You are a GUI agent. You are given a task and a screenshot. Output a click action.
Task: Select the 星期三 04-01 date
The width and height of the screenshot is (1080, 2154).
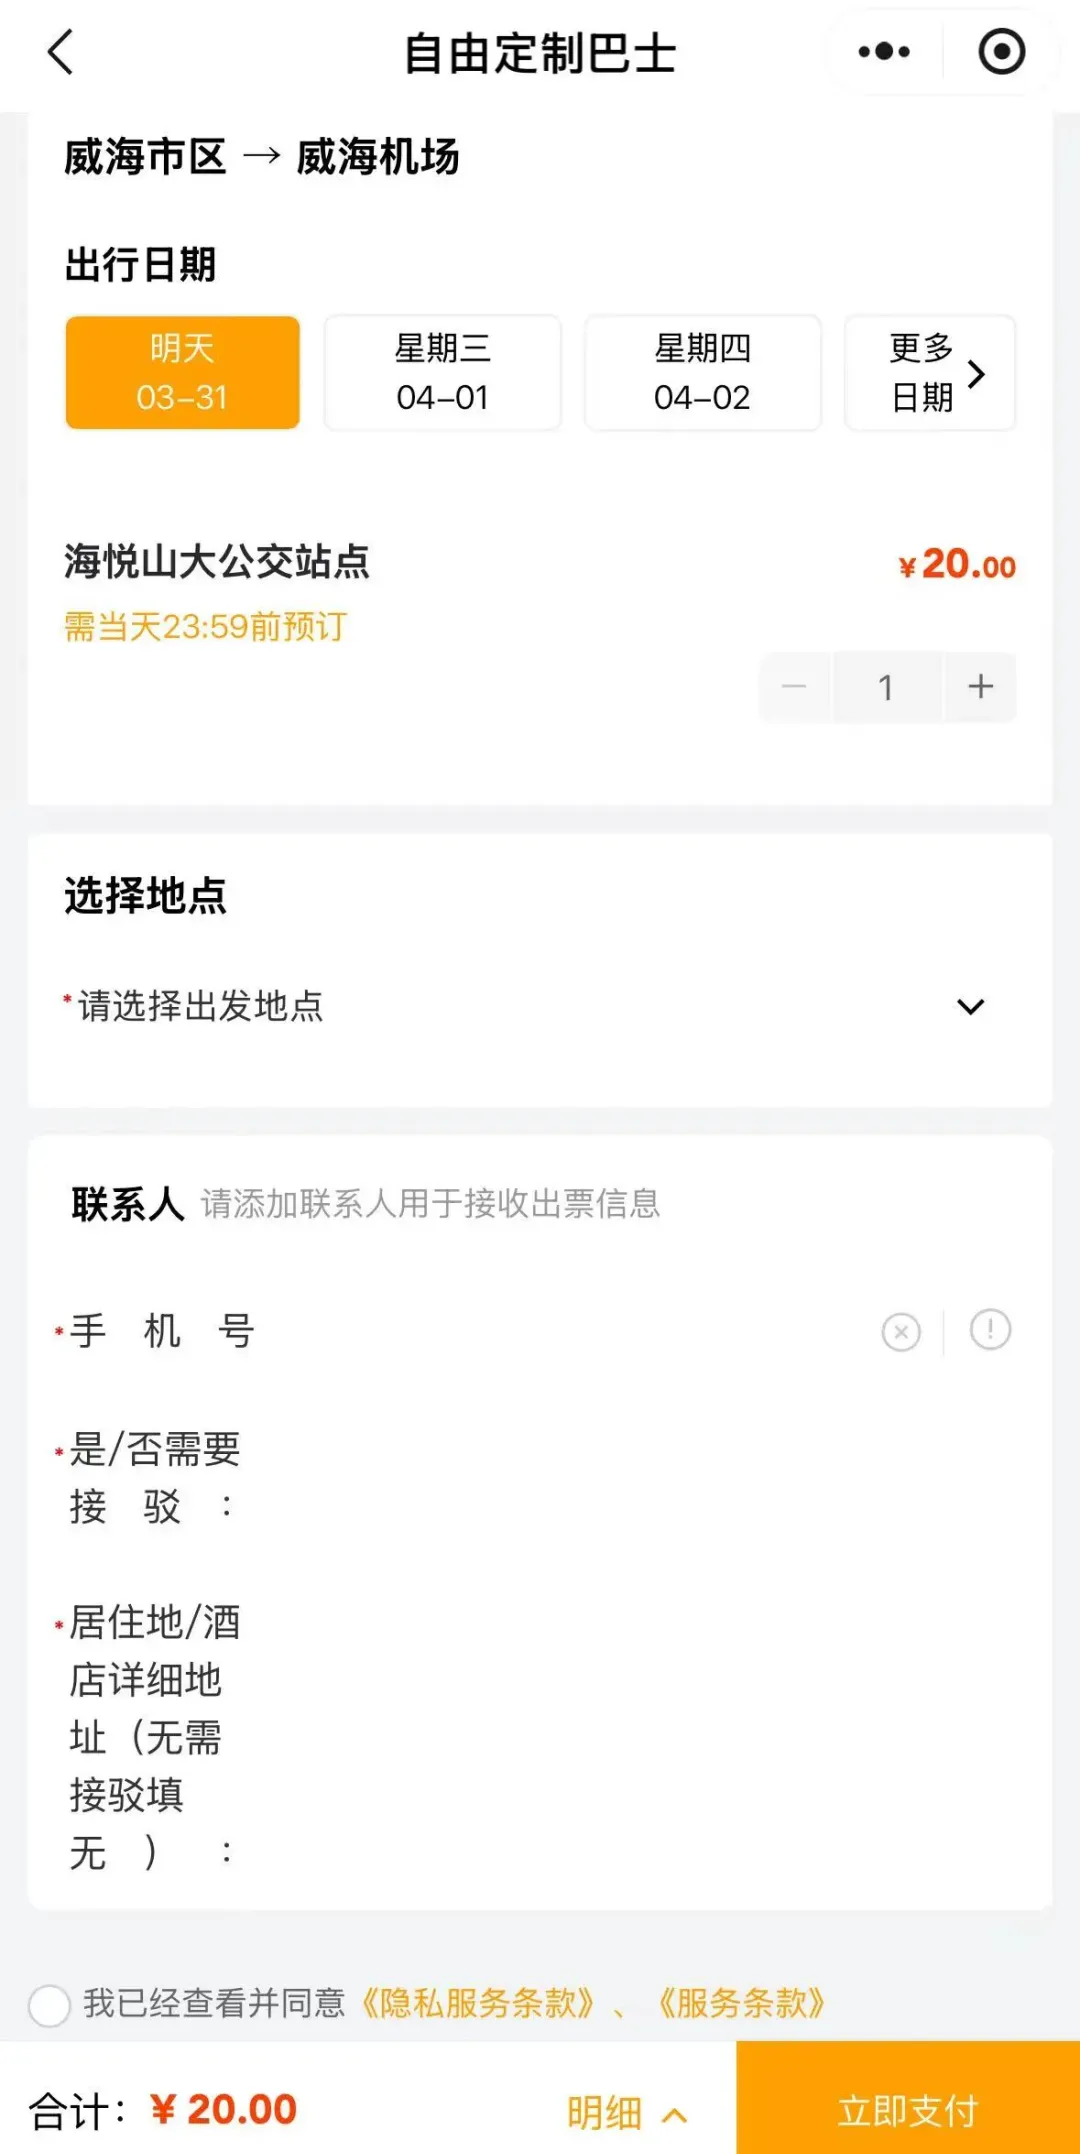(x=442, y=373)
